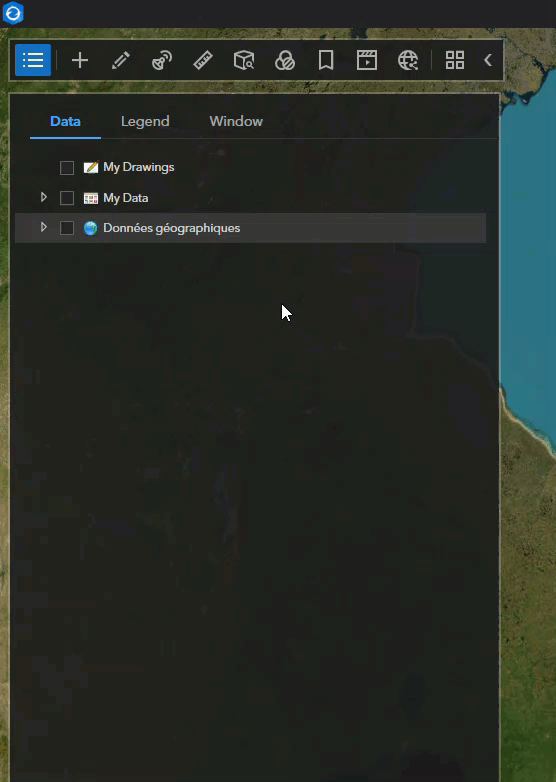Select the ruler measurement tool

coord(203,60)
